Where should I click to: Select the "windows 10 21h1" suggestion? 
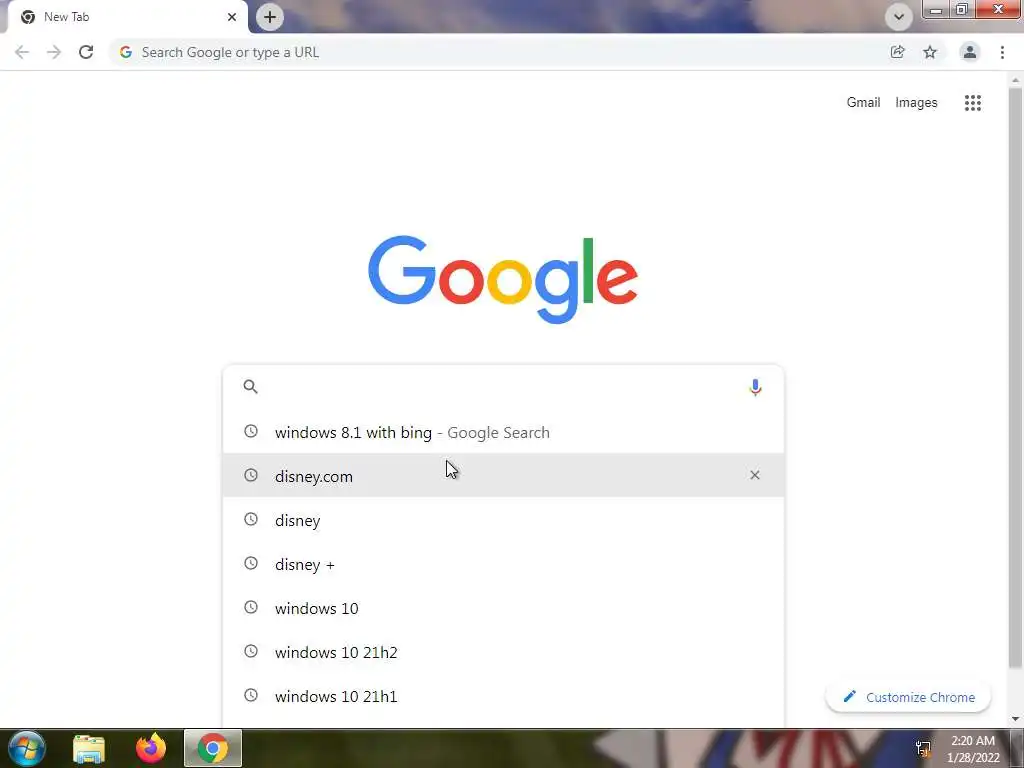[x=503, y=696]
